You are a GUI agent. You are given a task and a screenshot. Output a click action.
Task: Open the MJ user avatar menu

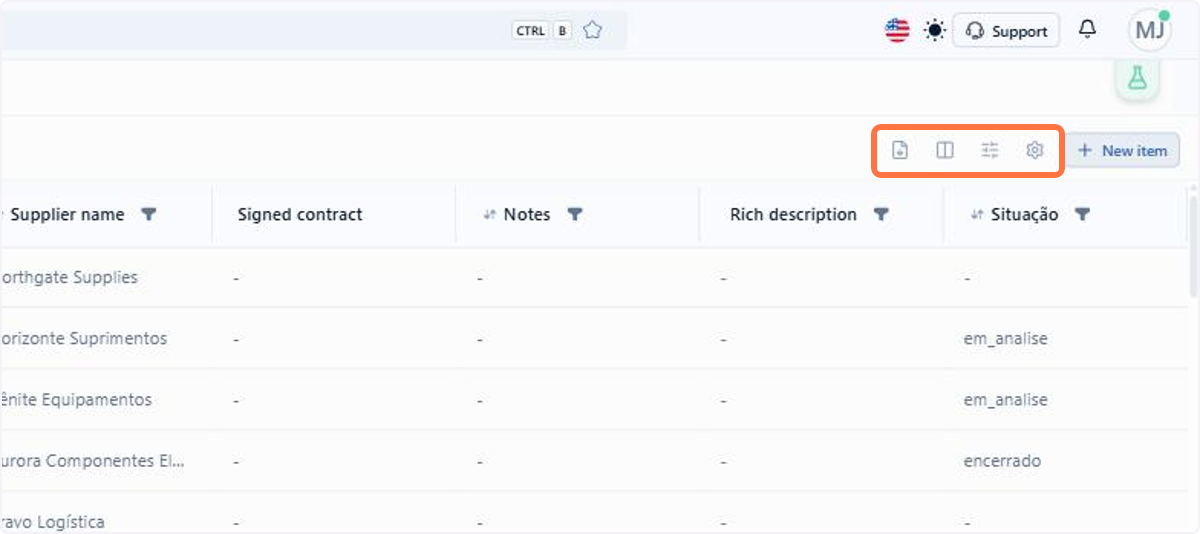[1149, 31]
